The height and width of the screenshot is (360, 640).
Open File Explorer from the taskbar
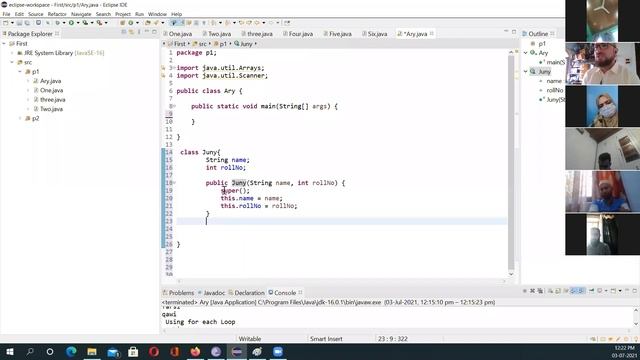click(x=92, y=351)
